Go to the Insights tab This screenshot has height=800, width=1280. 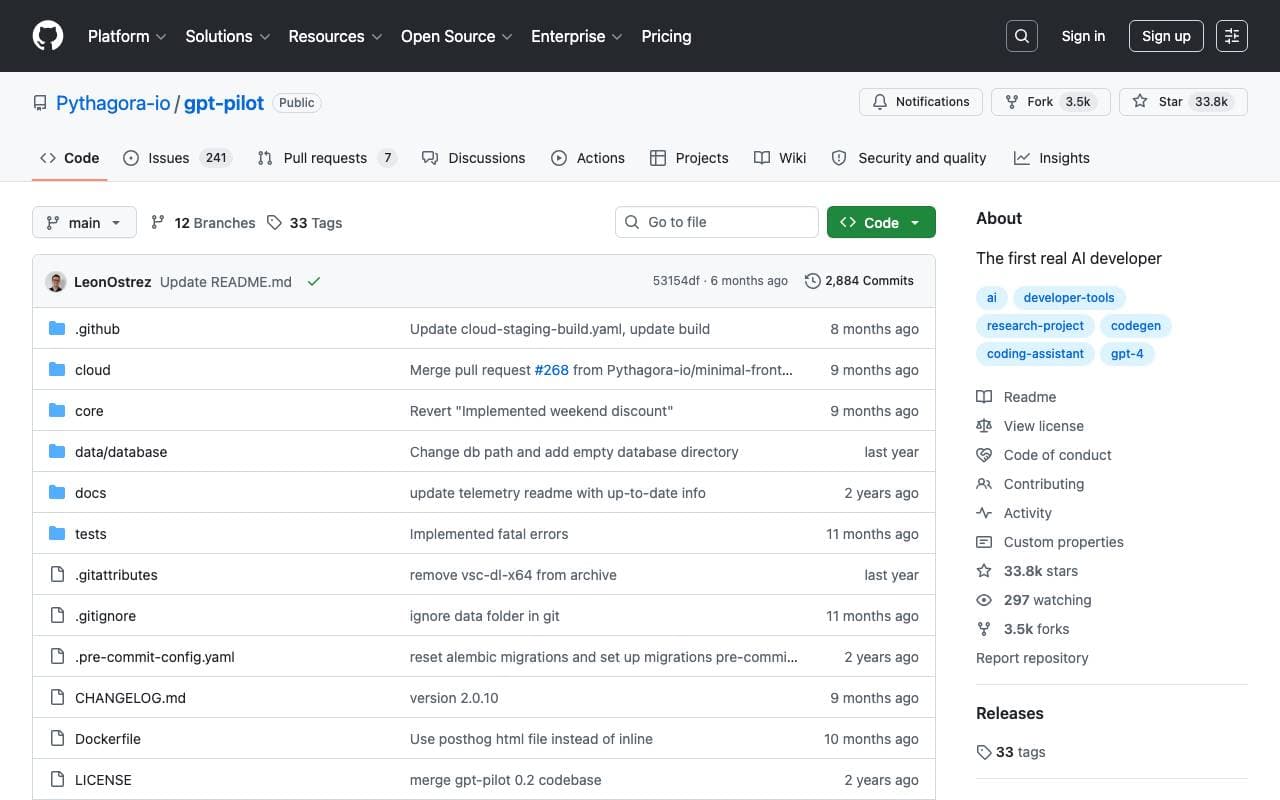pos(1051,158)
